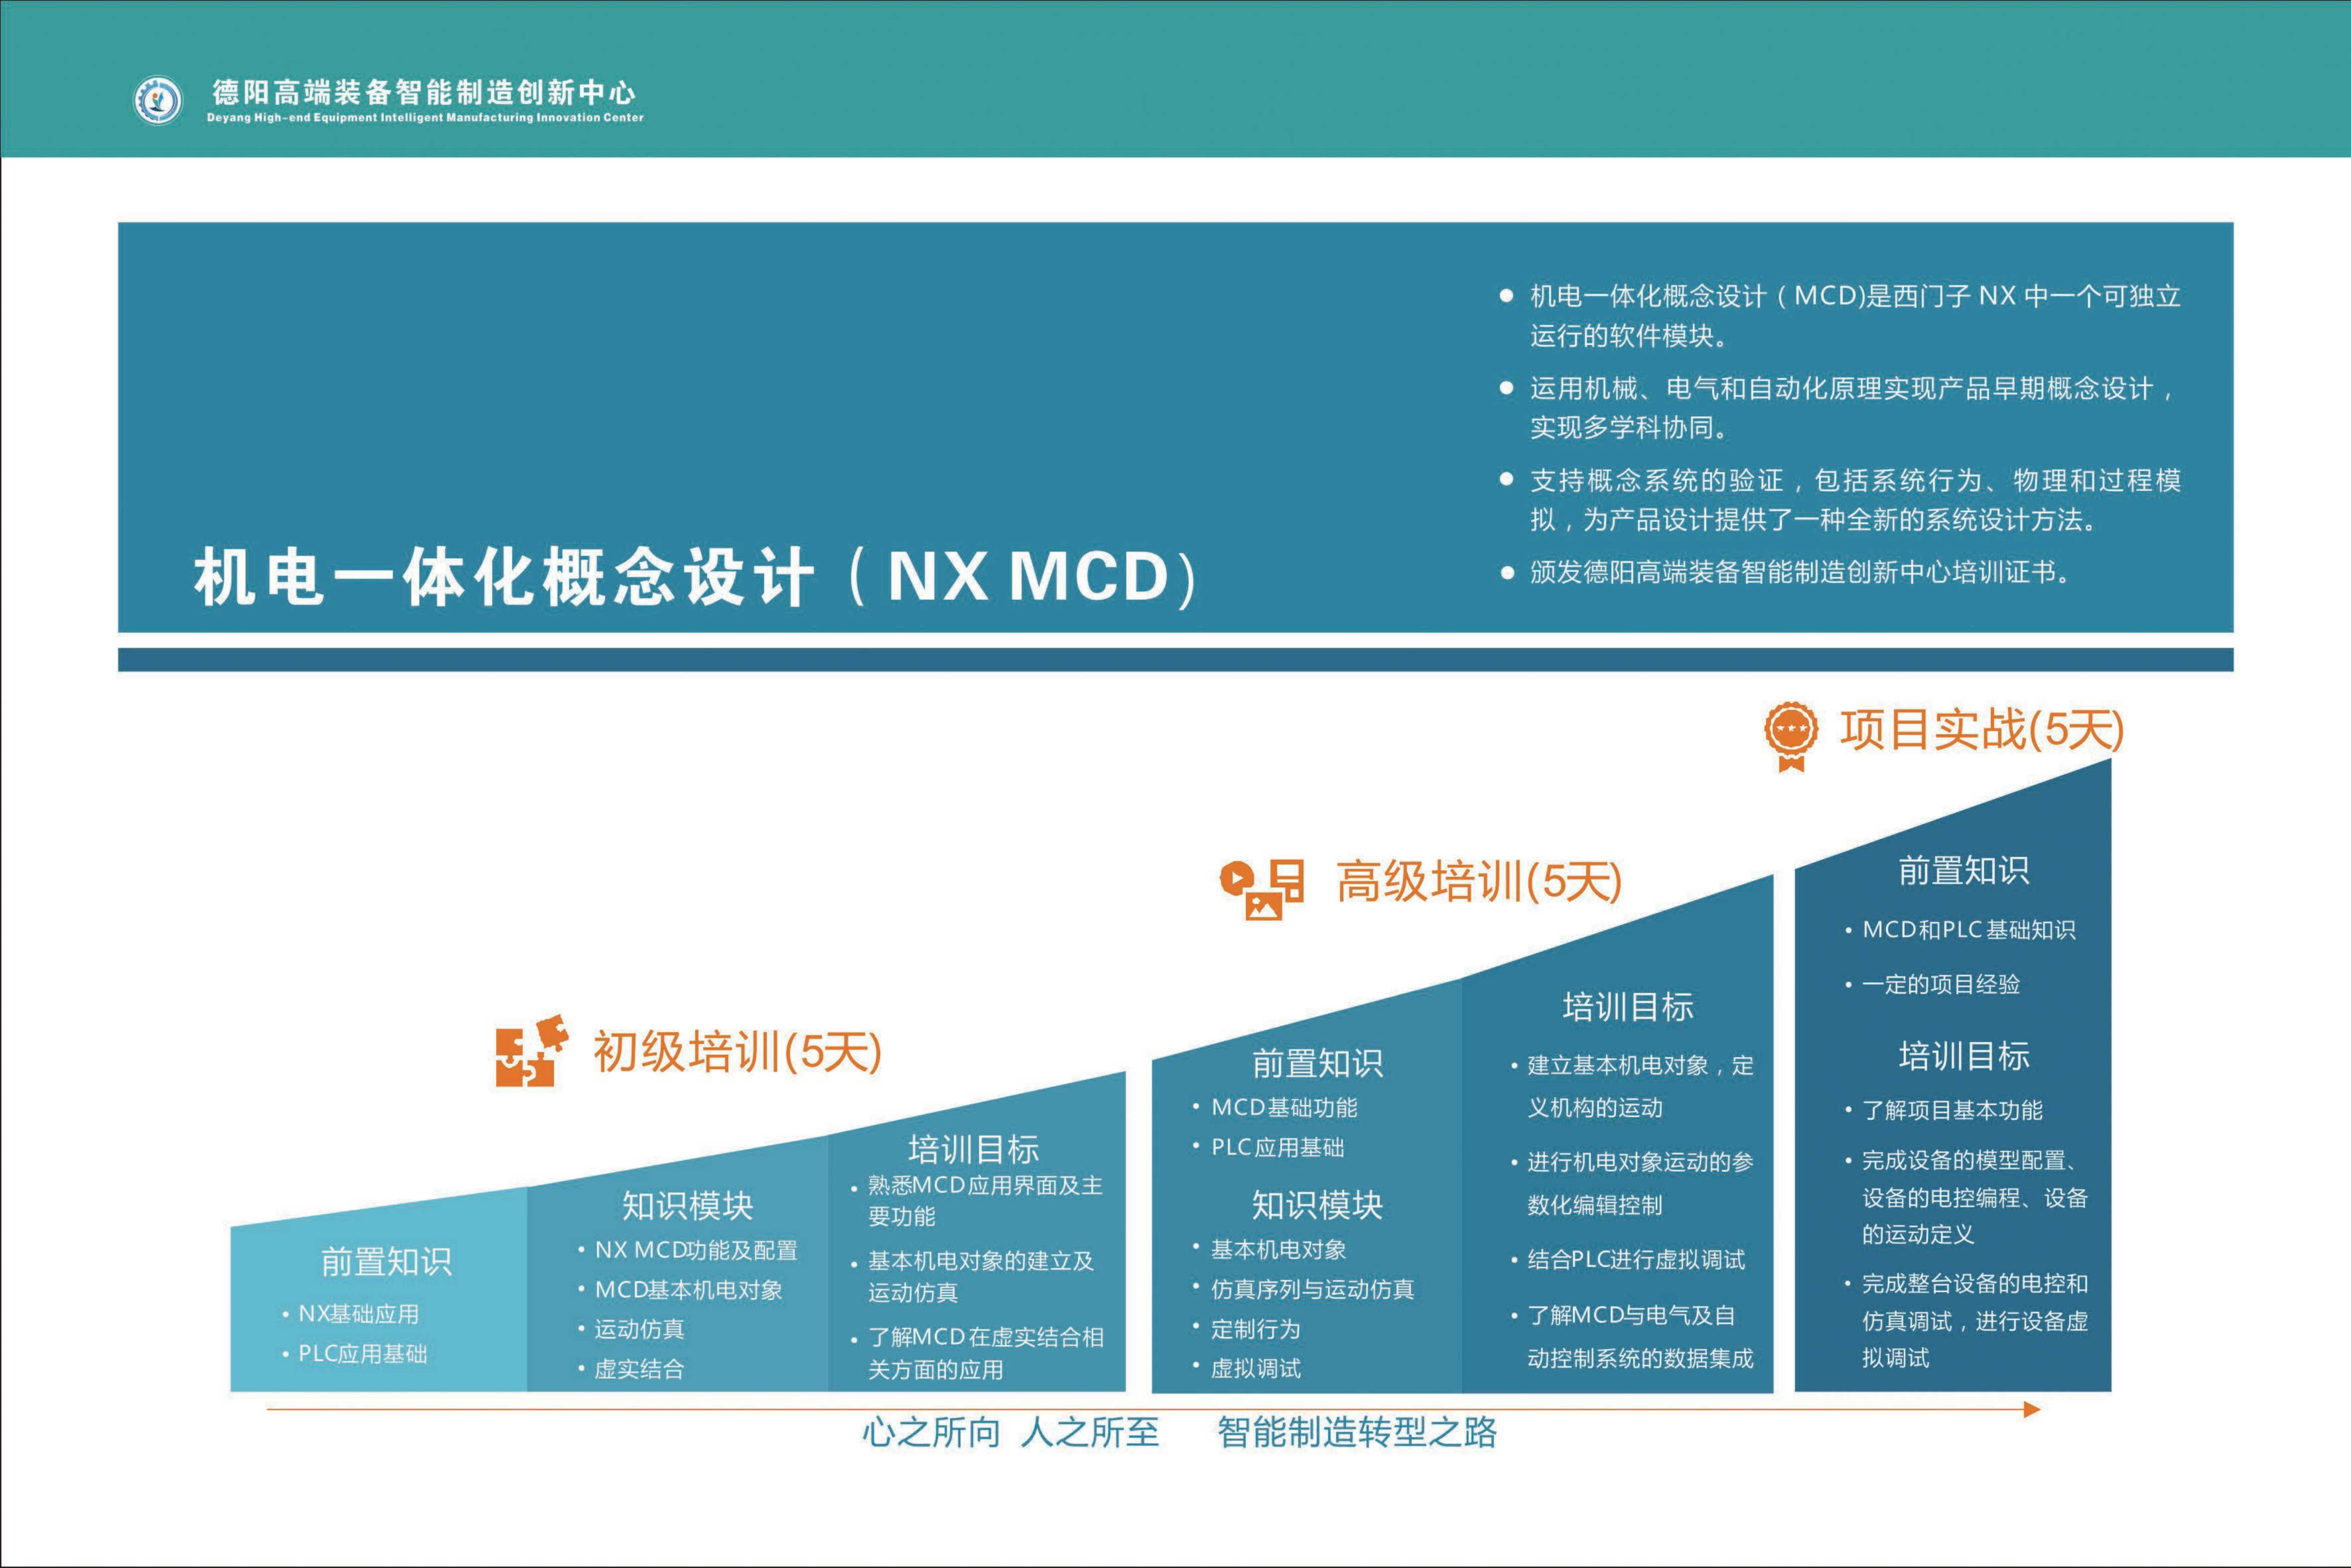The height and width of the screenshot is (1568, 2351).
Task: Click the 项目实战(5天) heading
Action: [x=1981, y=729]
